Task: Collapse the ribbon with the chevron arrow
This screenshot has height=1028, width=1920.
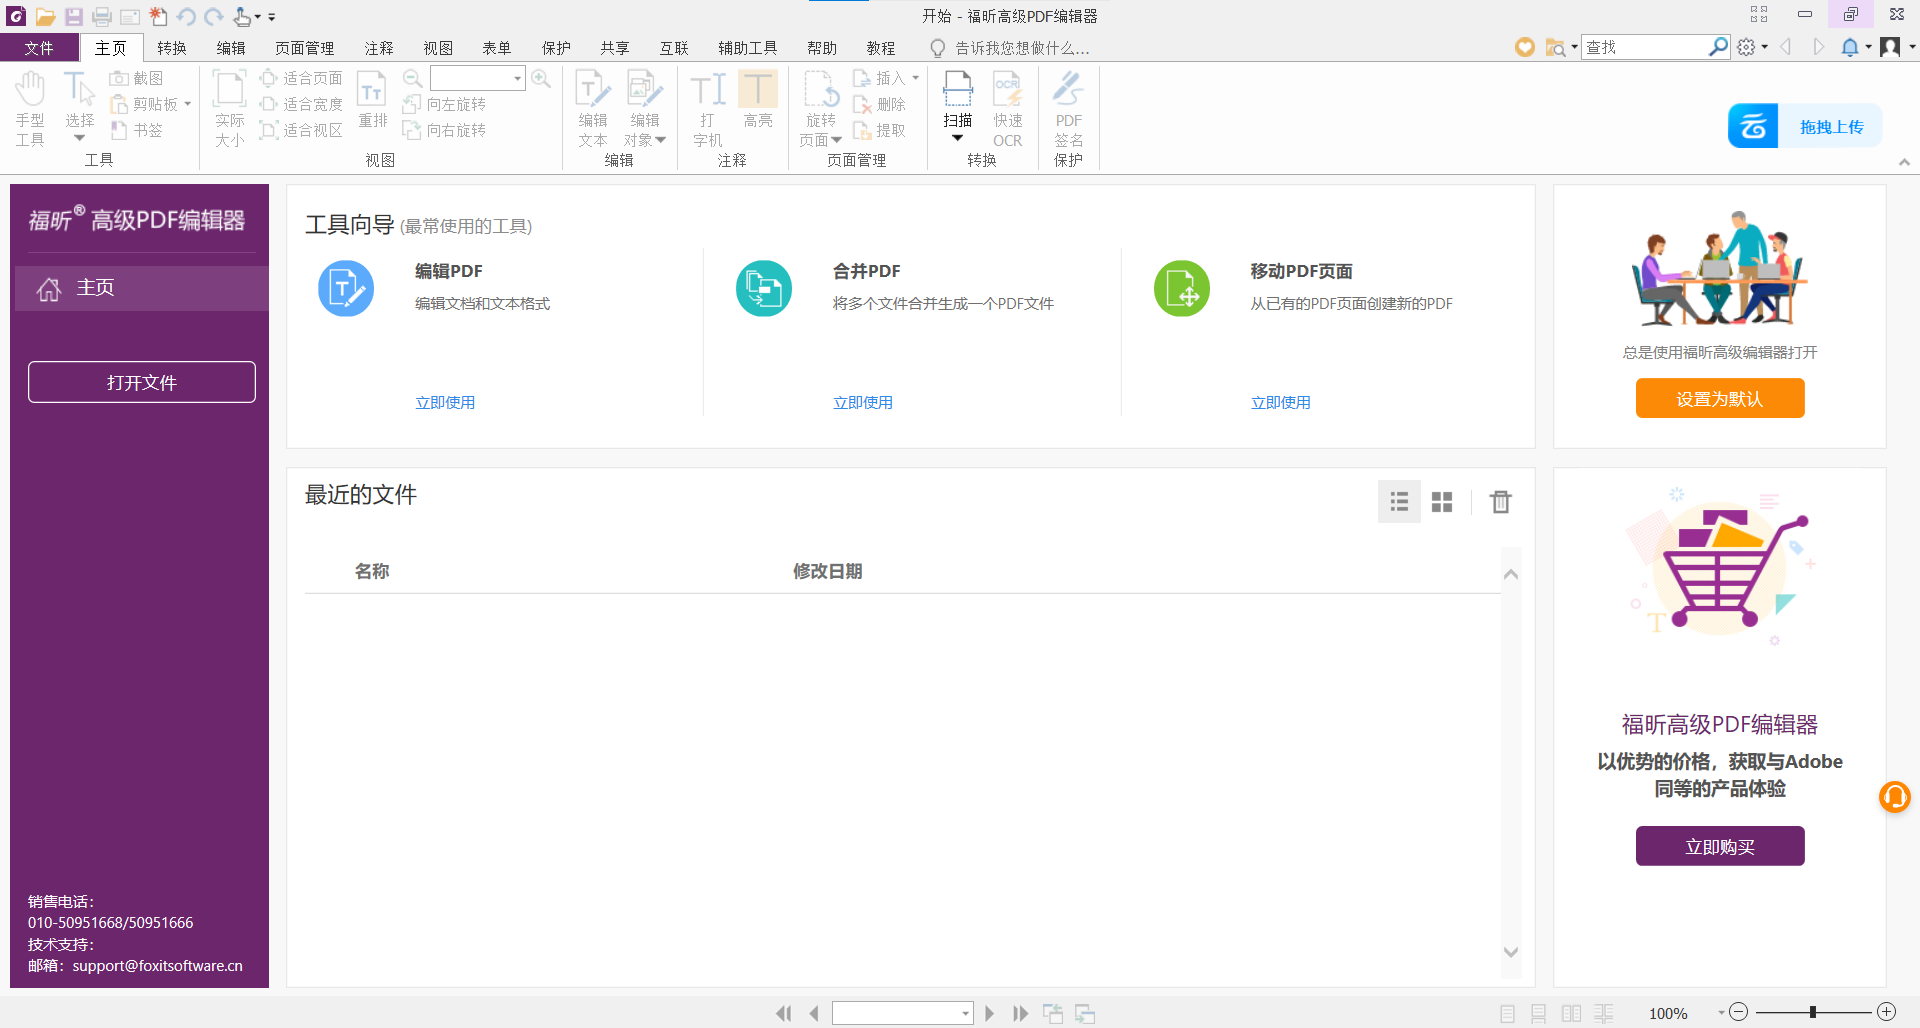Action: (x=1904, y=162)
